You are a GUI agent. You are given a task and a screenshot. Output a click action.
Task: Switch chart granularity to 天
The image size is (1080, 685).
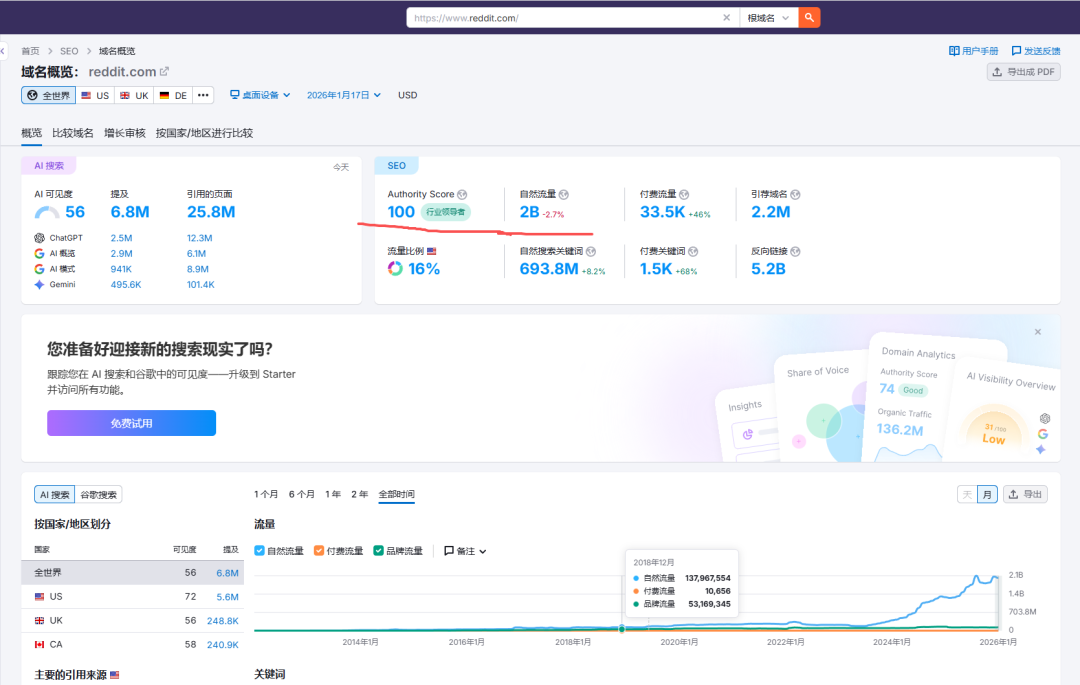(966, 493)
